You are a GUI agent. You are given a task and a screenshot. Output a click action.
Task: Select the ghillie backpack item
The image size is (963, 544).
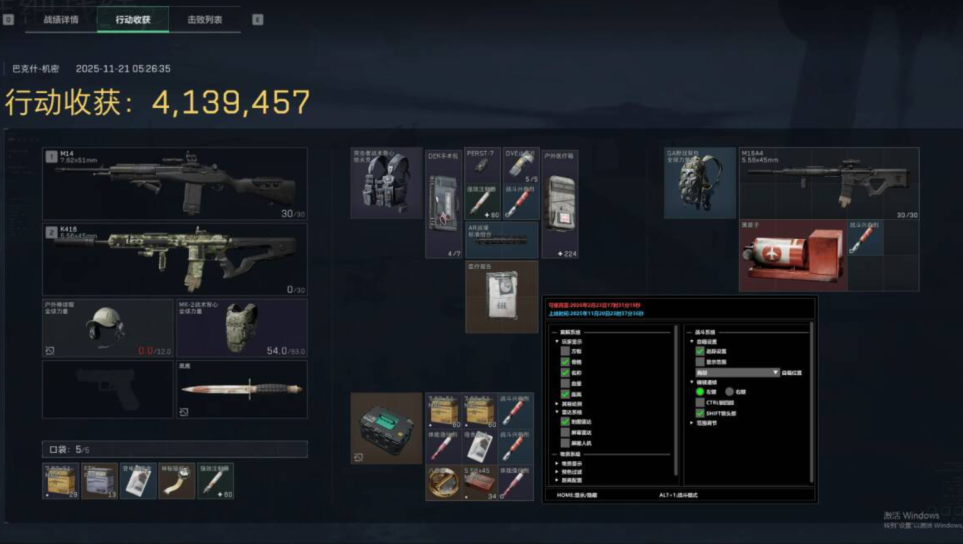pos(700,183)
